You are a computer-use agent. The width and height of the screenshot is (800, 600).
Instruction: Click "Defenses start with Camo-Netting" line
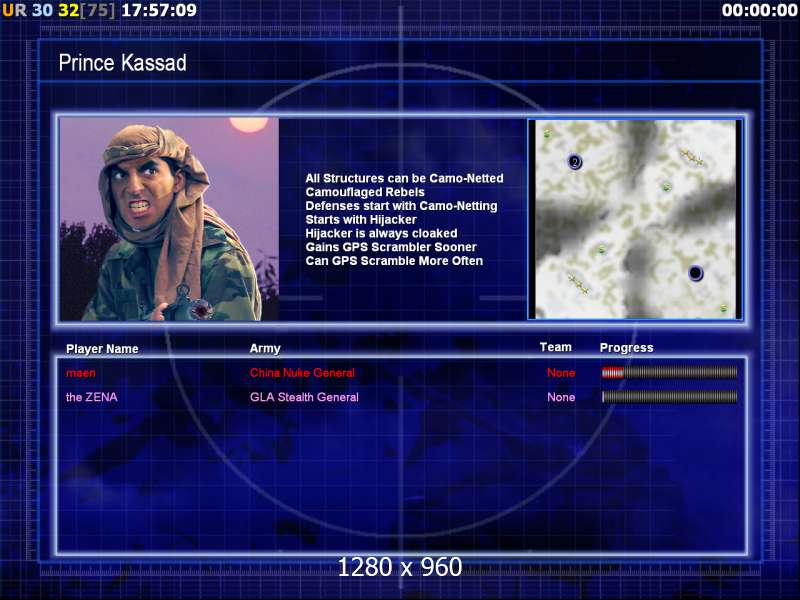[401, 206]
